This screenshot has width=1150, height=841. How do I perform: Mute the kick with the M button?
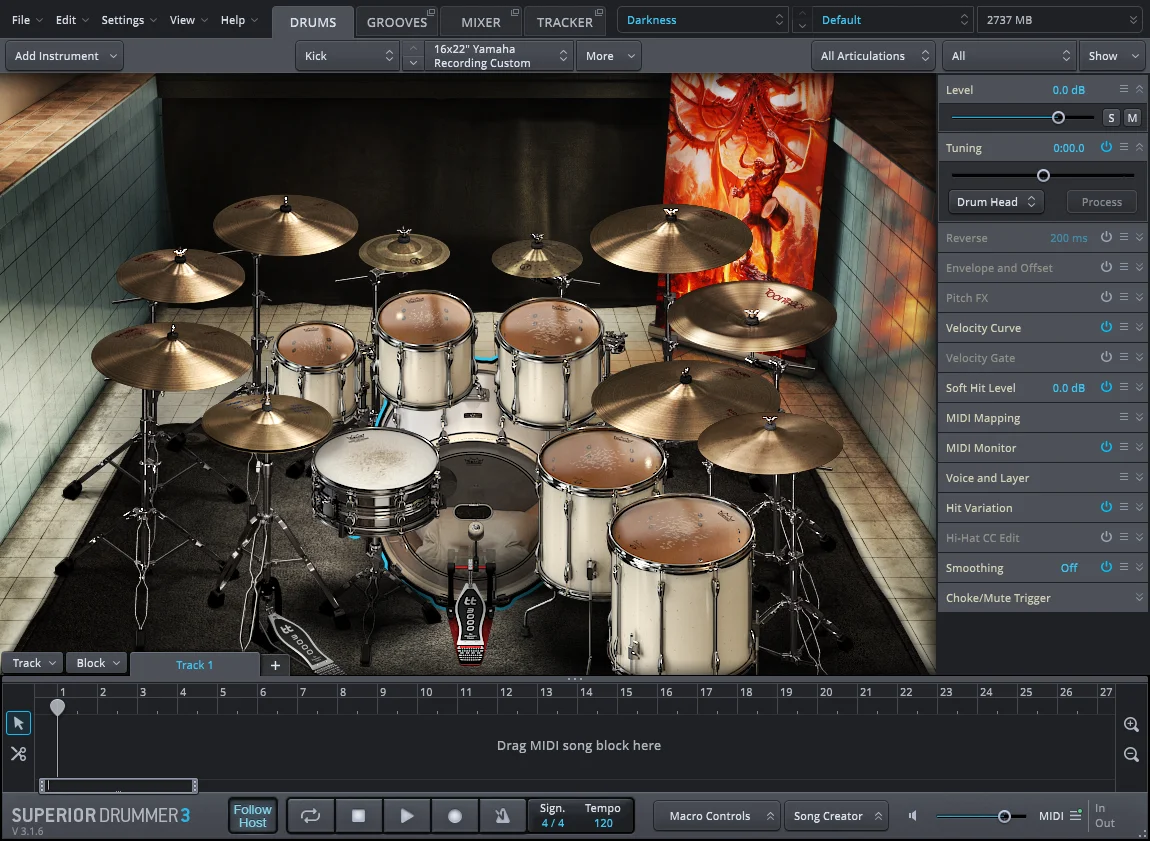coord(1132,117)
